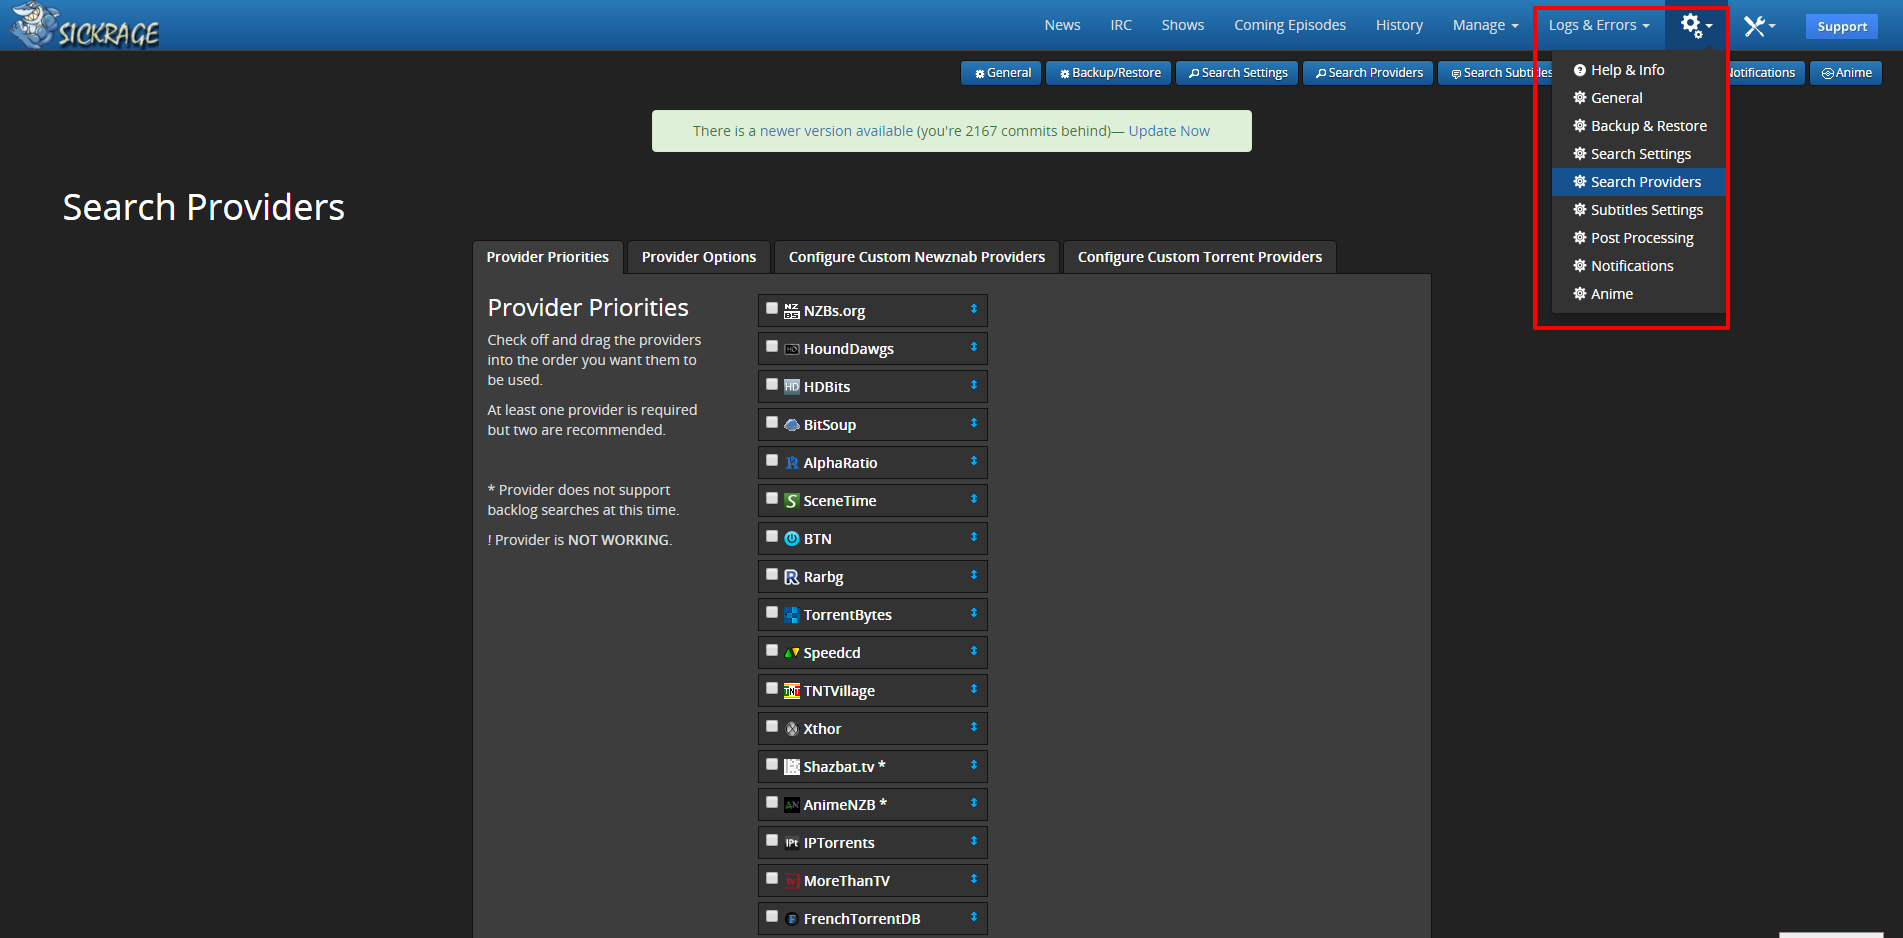Open the History page
1903x938 pixels.
[1399, 25]
